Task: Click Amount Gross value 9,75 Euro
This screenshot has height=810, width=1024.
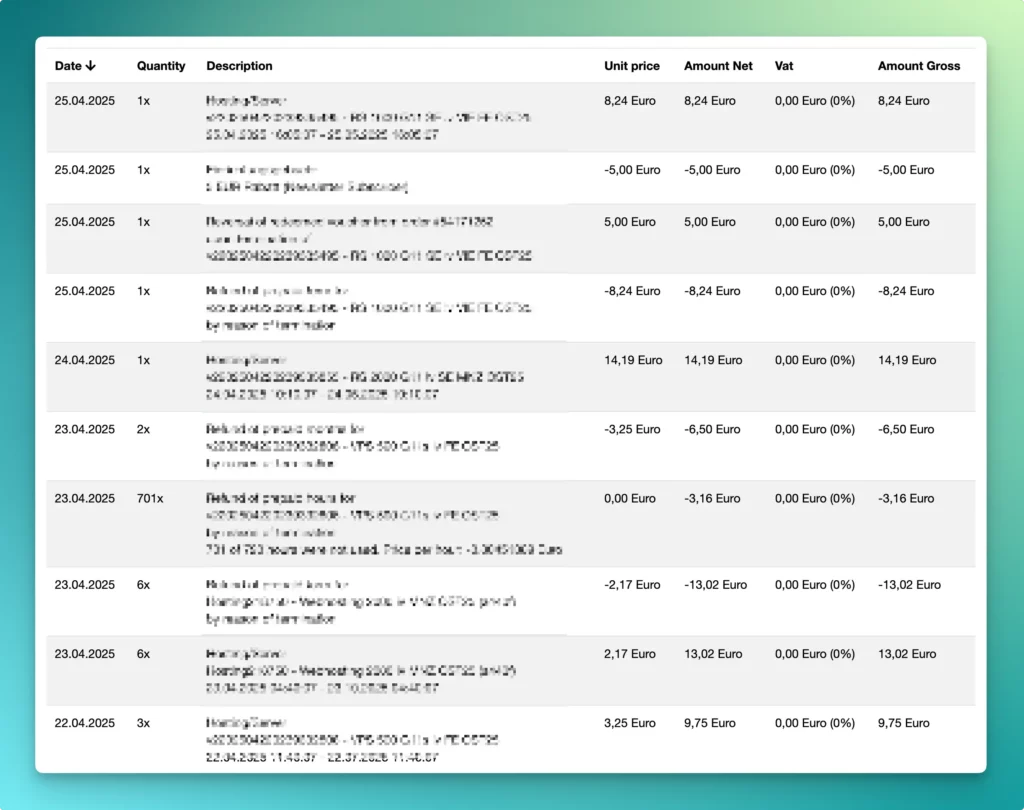Action: tap(903, 723)
